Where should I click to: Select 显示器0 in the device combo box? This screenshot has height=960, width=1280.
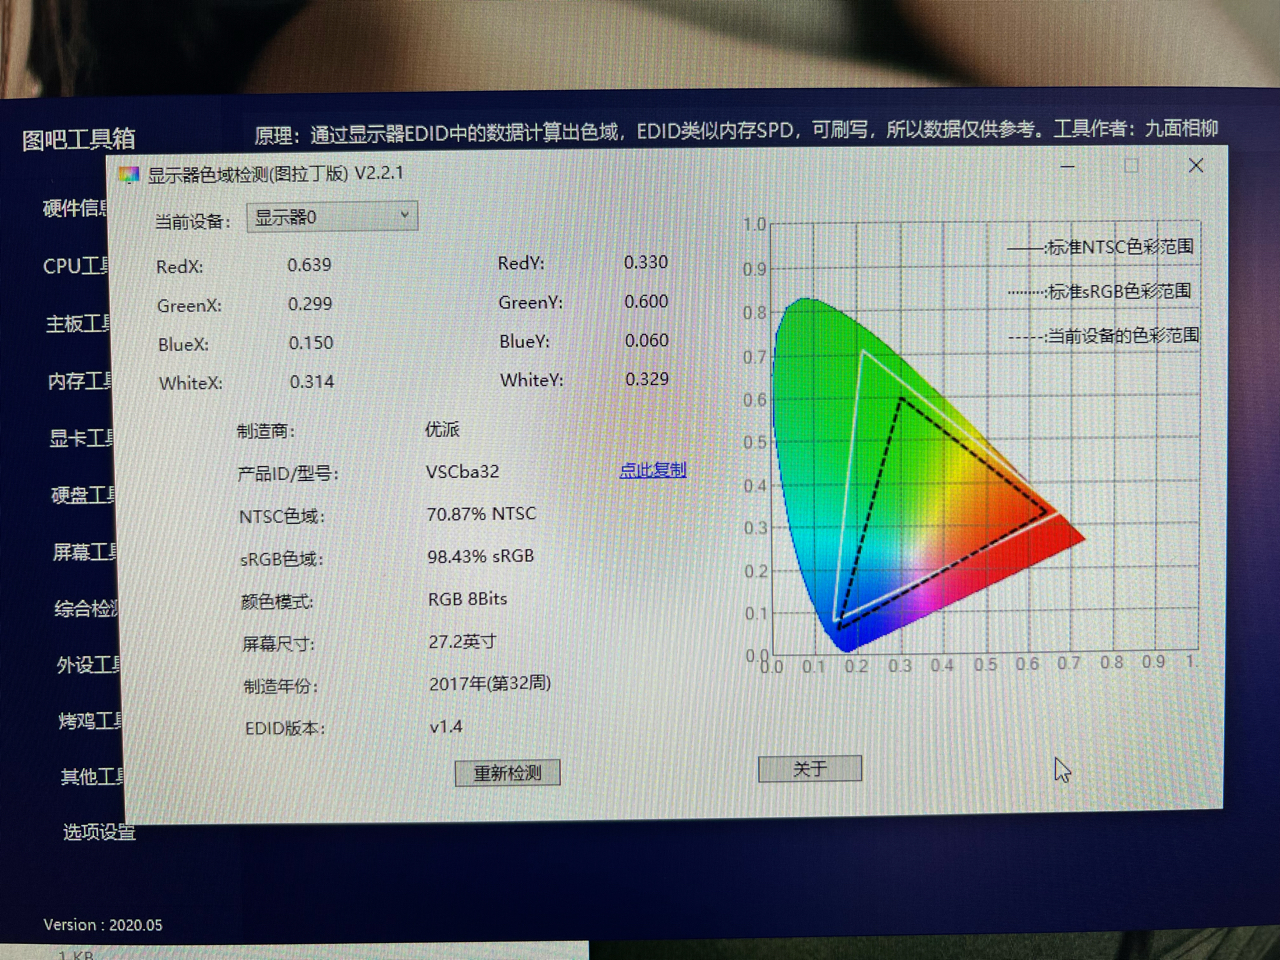310,215
